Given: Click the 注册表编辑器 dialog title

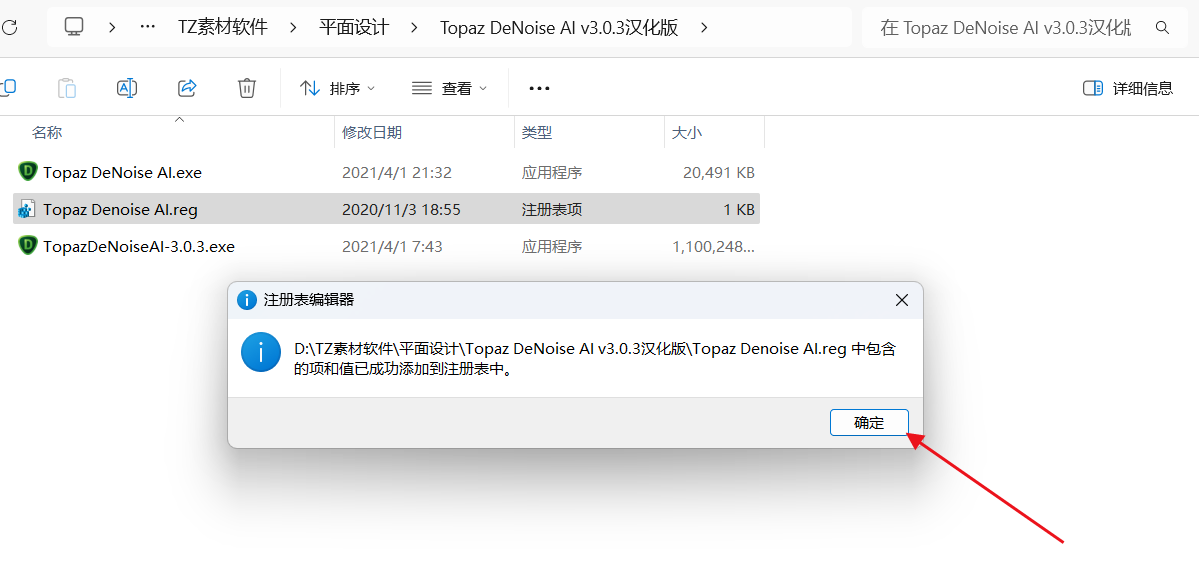Looking at the screenshot, I should click(309, 300).
